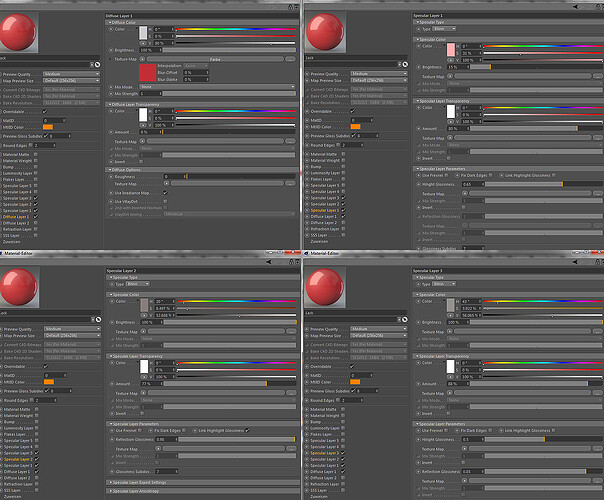
Task: Click orange MtlID Color swatch in Diffuse Layer 1 window
Action: 48,127
